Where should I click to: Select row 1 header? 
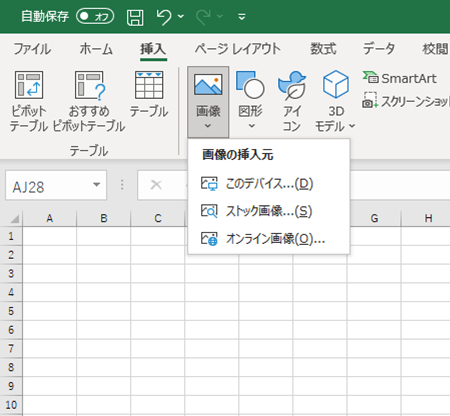pos(11,236)
